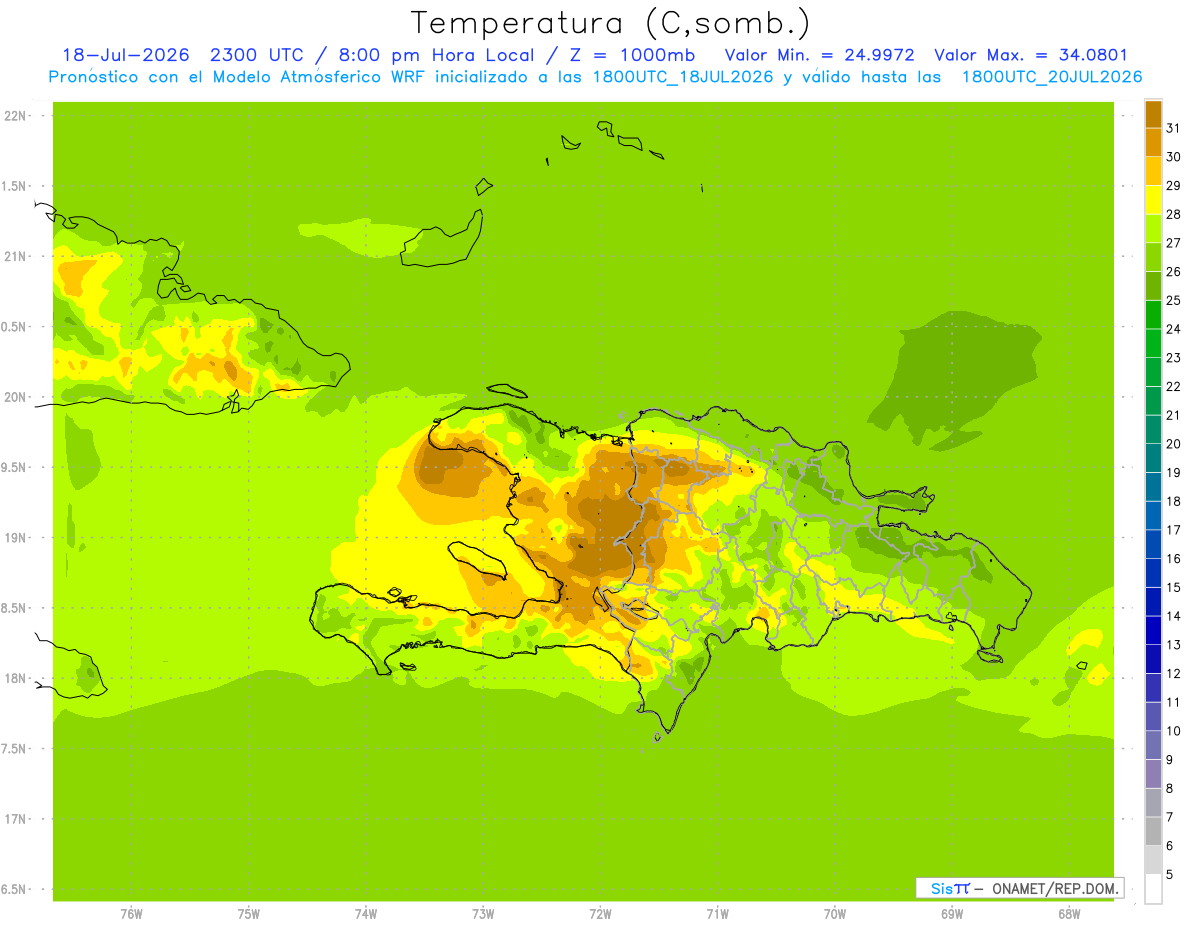Click the "74W" longitude label

click(x=366, y=913)
